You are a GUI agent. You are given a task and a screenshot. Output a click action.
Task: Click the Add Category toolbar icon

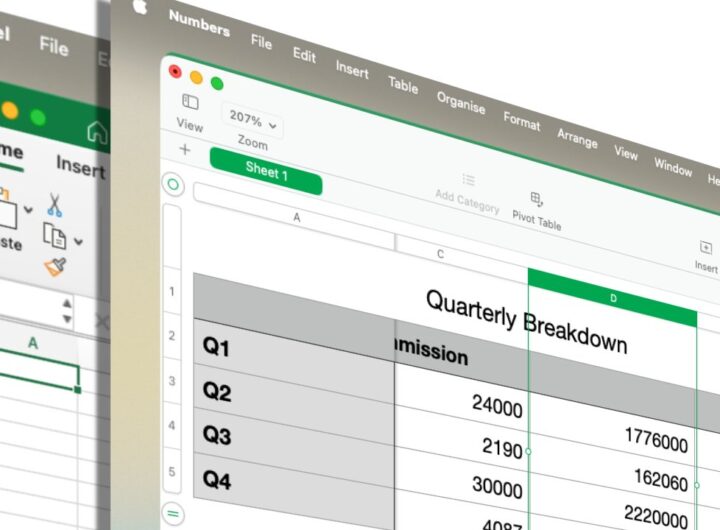[x=468, y=180]
